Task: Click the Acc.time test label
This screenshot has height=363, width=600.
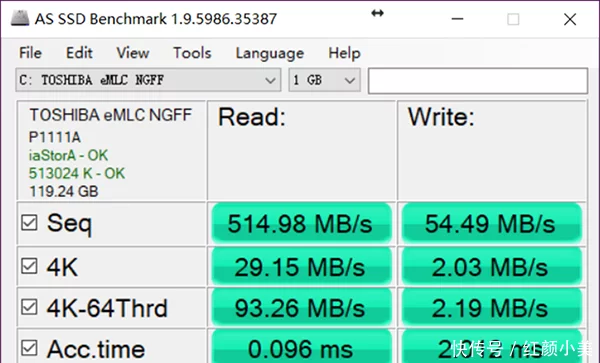Action: [x=96, y=349]
